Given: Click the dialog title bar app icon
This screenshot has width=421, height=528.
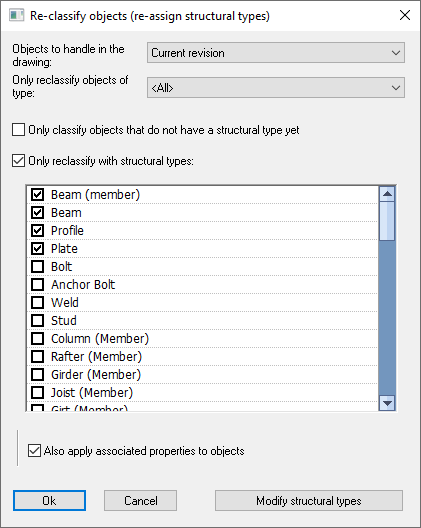Looking at the screenshot, I should (16, 15).
